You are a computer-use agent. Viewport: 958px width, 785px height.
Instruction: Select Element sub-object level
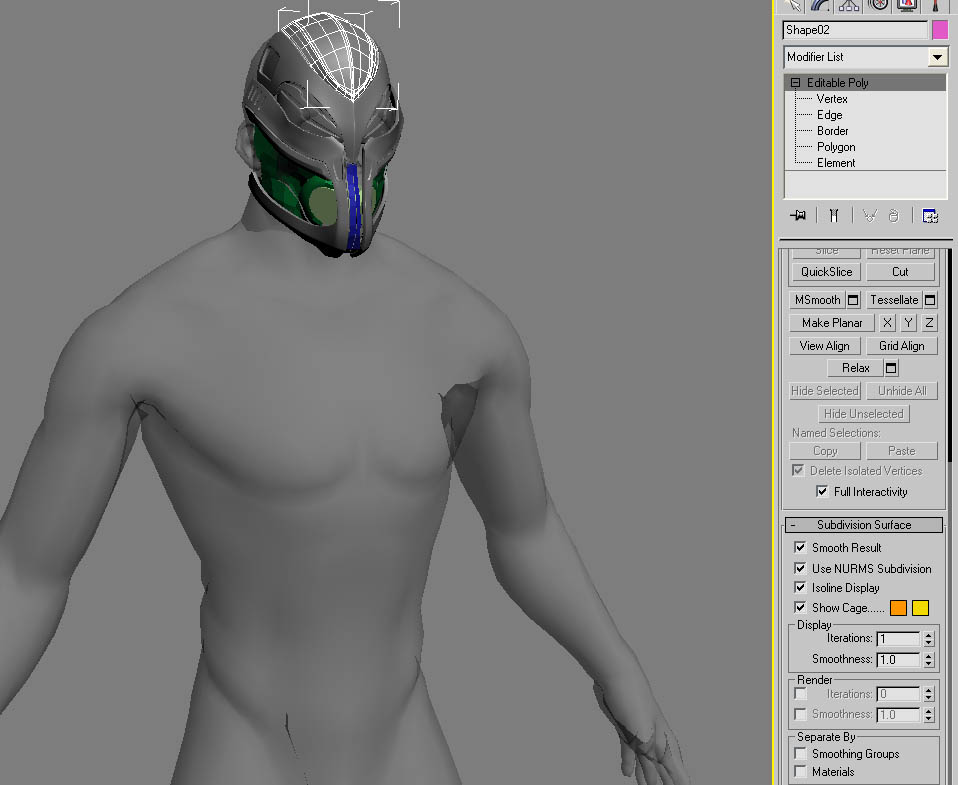coord(836,162)
